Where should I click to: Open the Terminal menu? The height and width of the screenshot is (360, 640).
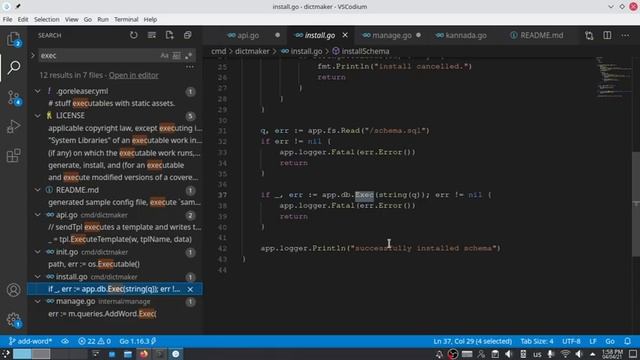[x=126, y=19]
